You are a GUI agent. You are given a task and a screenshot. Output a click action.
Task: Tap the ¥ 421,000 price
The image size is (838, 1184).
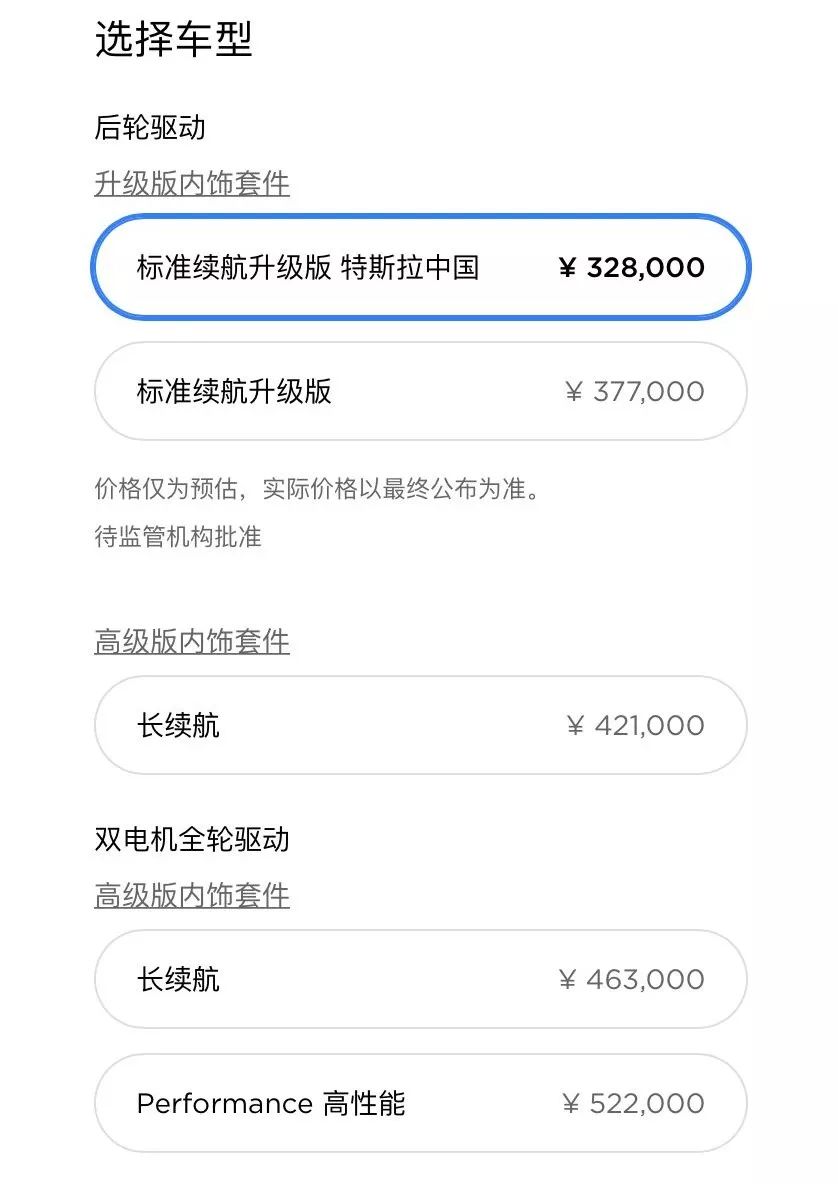(x=634, y=725)
